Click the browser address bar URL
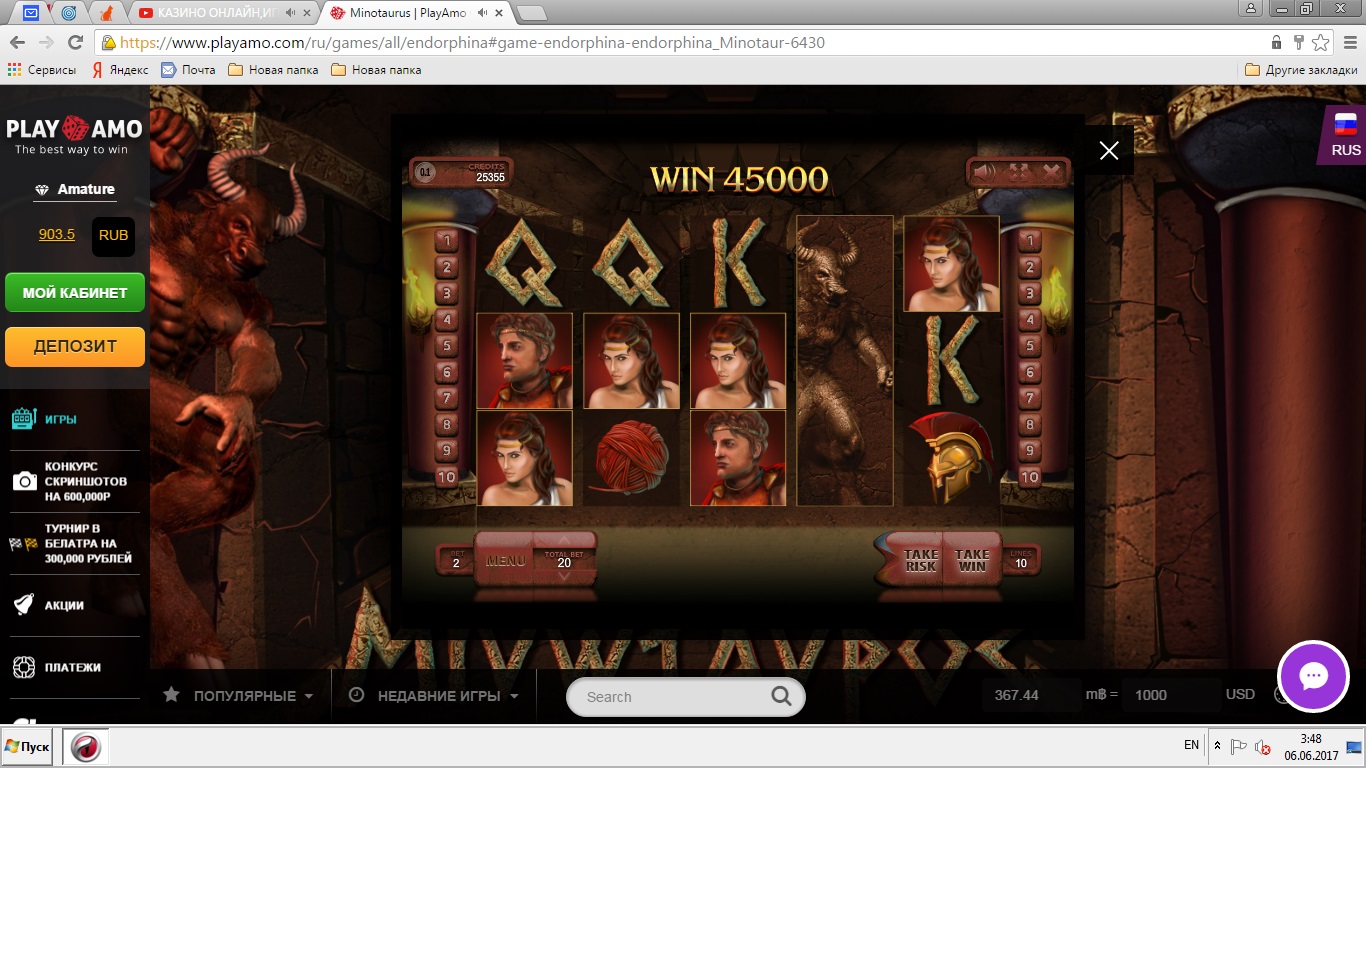 point(472,42)
